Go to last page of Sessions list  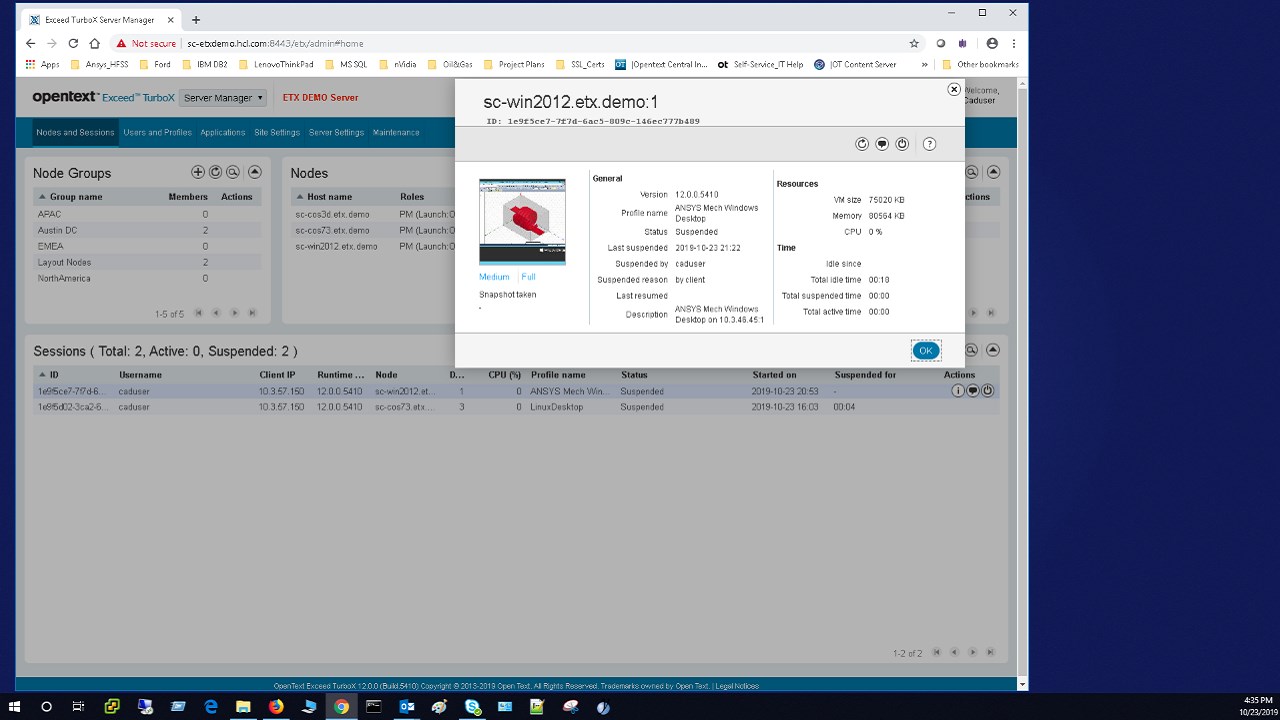tap(990, 652)
